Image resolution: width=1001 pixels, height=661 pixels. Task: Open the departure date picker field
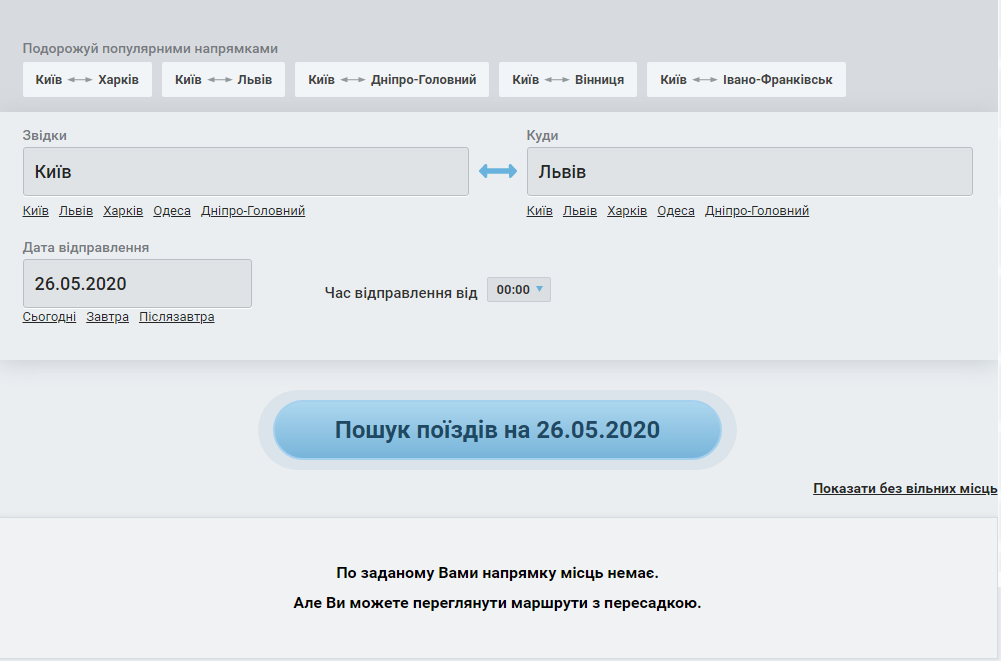click(137, 283)
